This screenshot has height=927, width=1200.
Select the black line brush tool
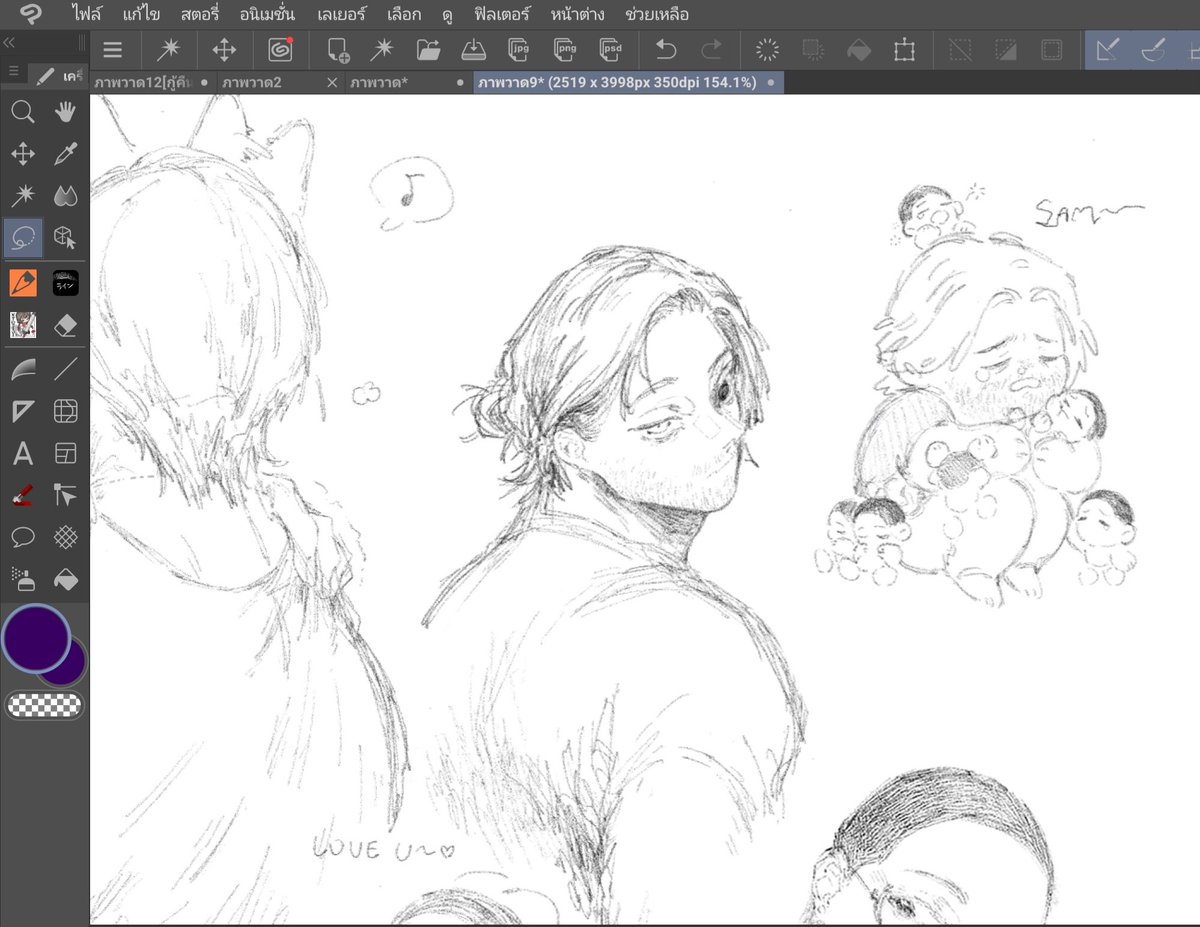click(66, 283)
